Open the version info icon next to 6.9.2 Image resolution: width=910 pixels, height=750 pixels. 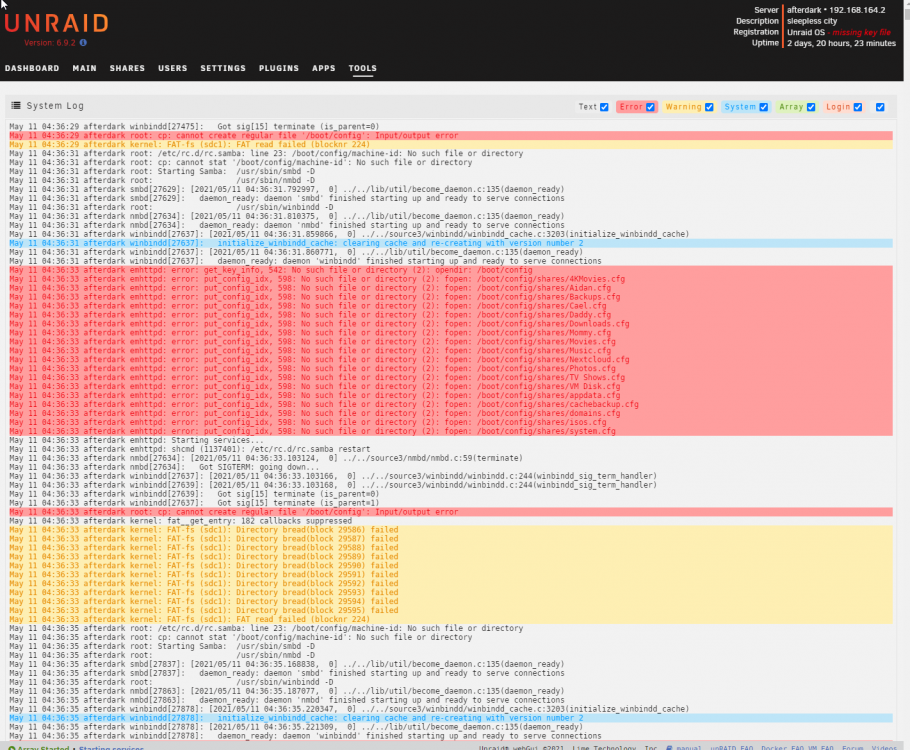click(83, 43)
